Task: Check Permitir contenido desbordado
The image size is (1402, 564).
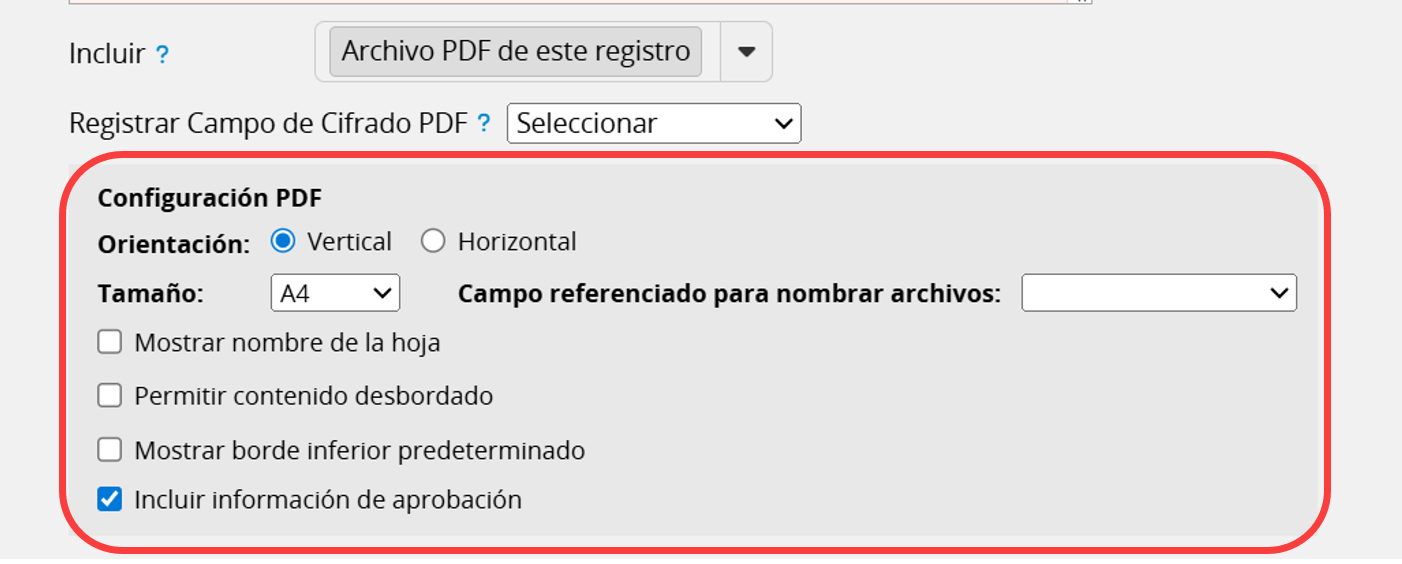Action: (109, 396)
